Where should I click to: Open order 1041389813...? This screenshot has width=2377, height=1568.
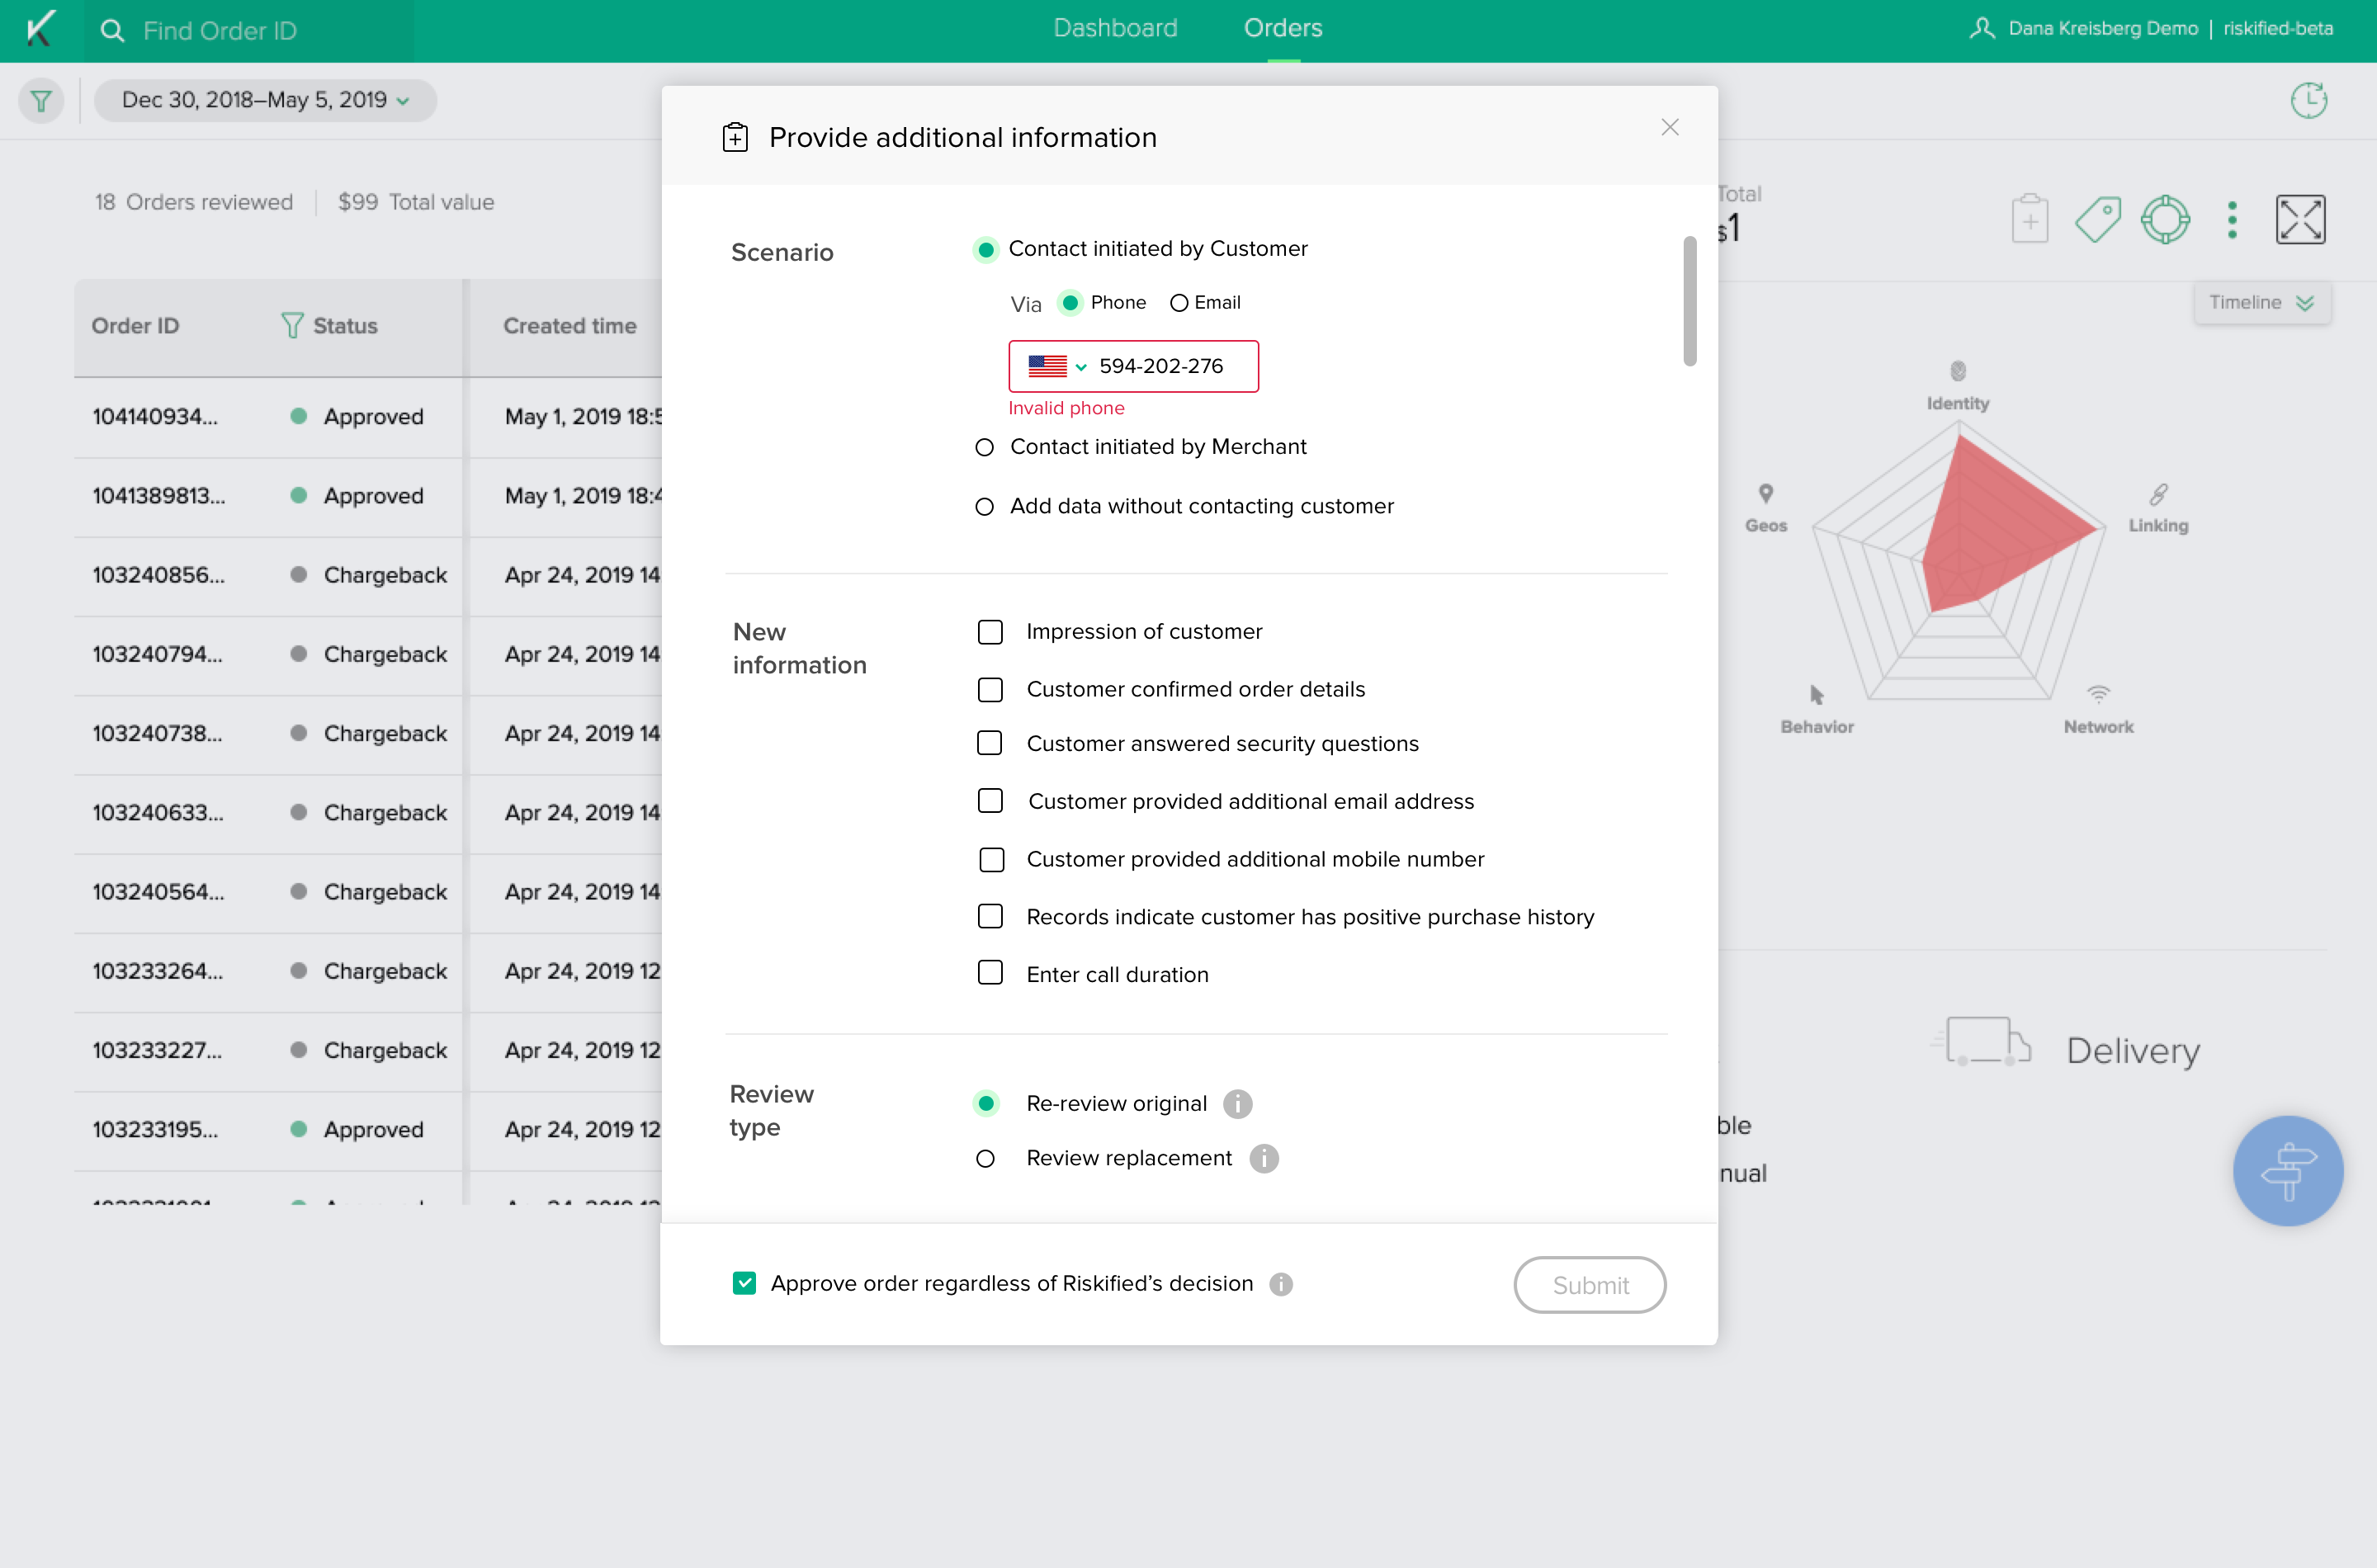pyautogui.click(x=159, y=496)
